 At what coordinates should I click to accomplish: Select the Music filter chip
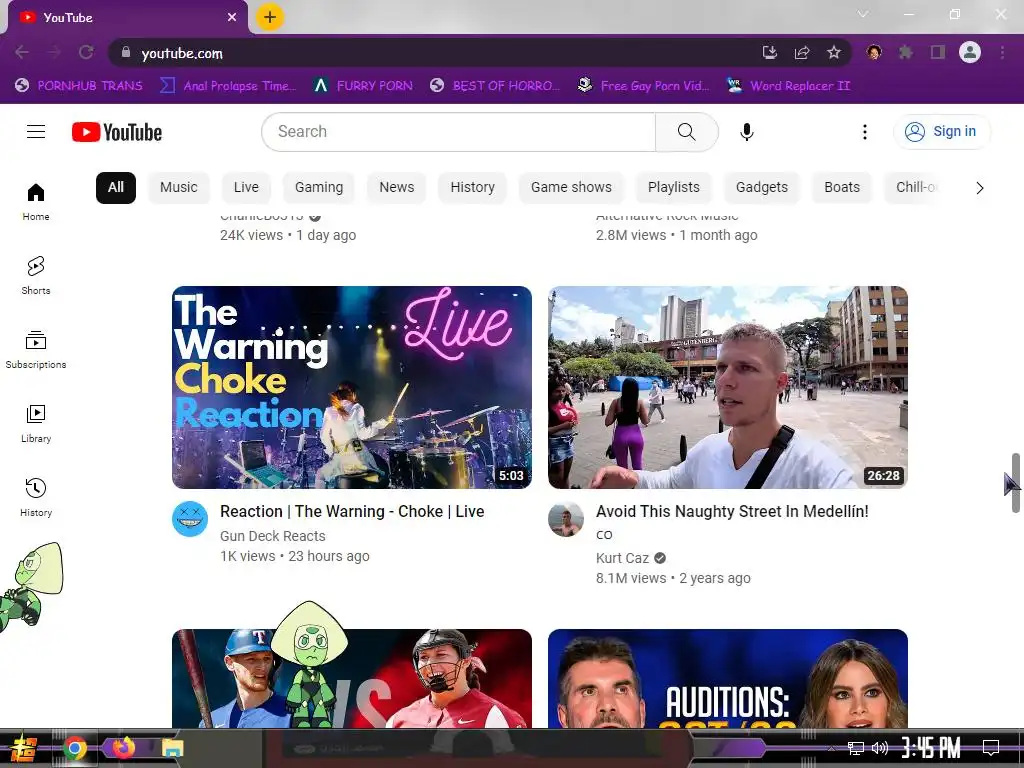pyautogui.click(x=178, y=187)
